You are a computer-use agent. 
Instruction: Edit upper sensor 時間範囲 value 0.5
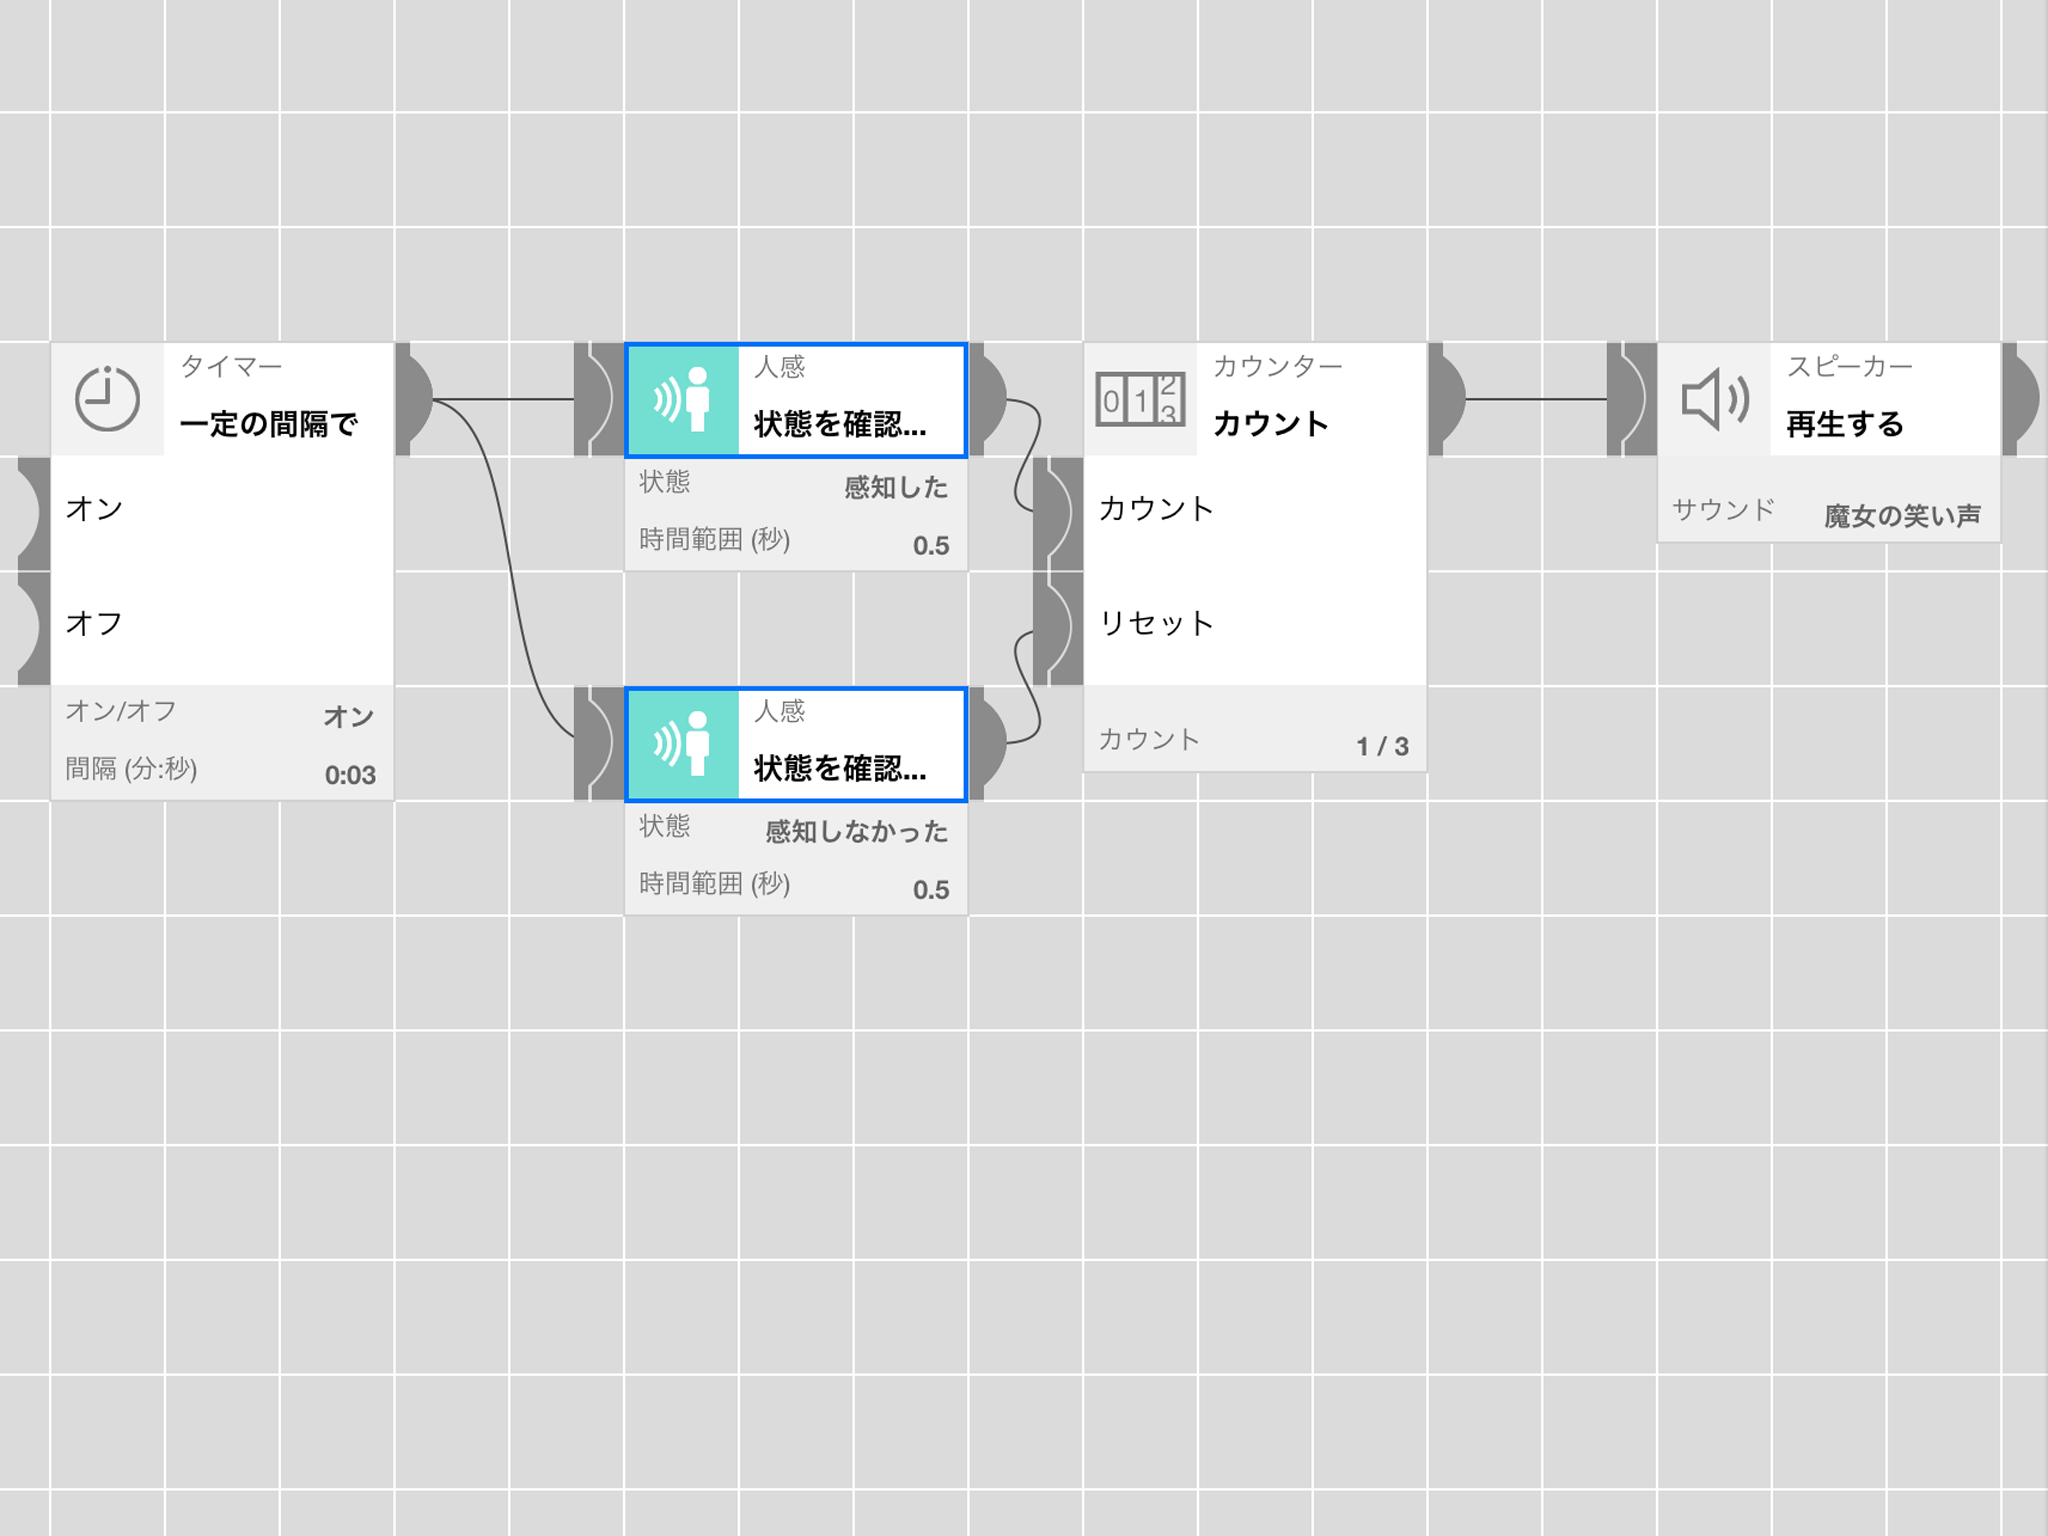[931, 545]
